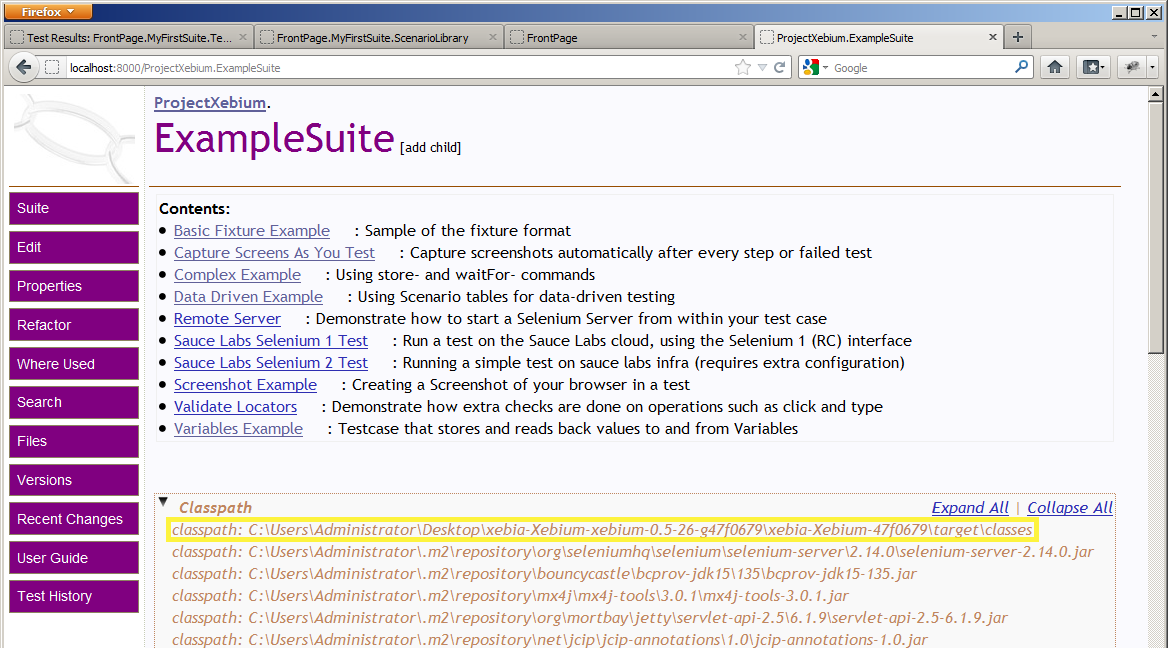This screenshot has height=648, width=1168.
Task: Click the vertical scrollbar thumb
Action: point(1155,227)
